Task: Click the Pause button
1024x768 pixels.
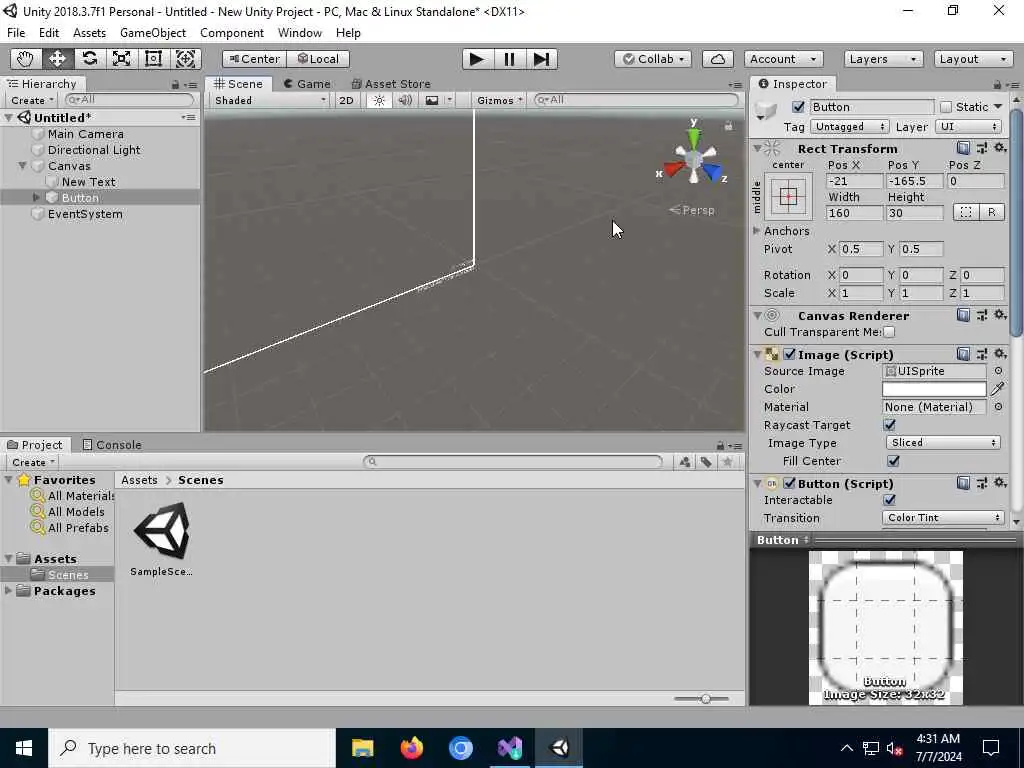Action: point(509,59)
